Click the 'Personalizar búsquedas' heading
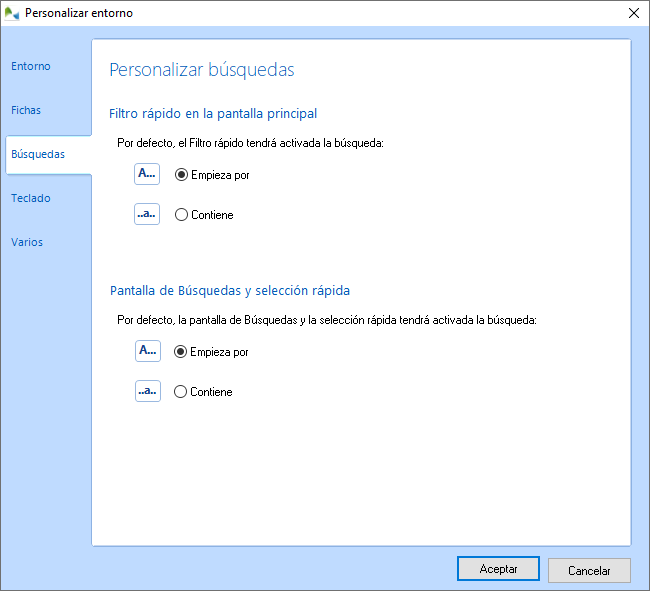Viewport: 650px width, 591px height. click(x=202, y=70)
